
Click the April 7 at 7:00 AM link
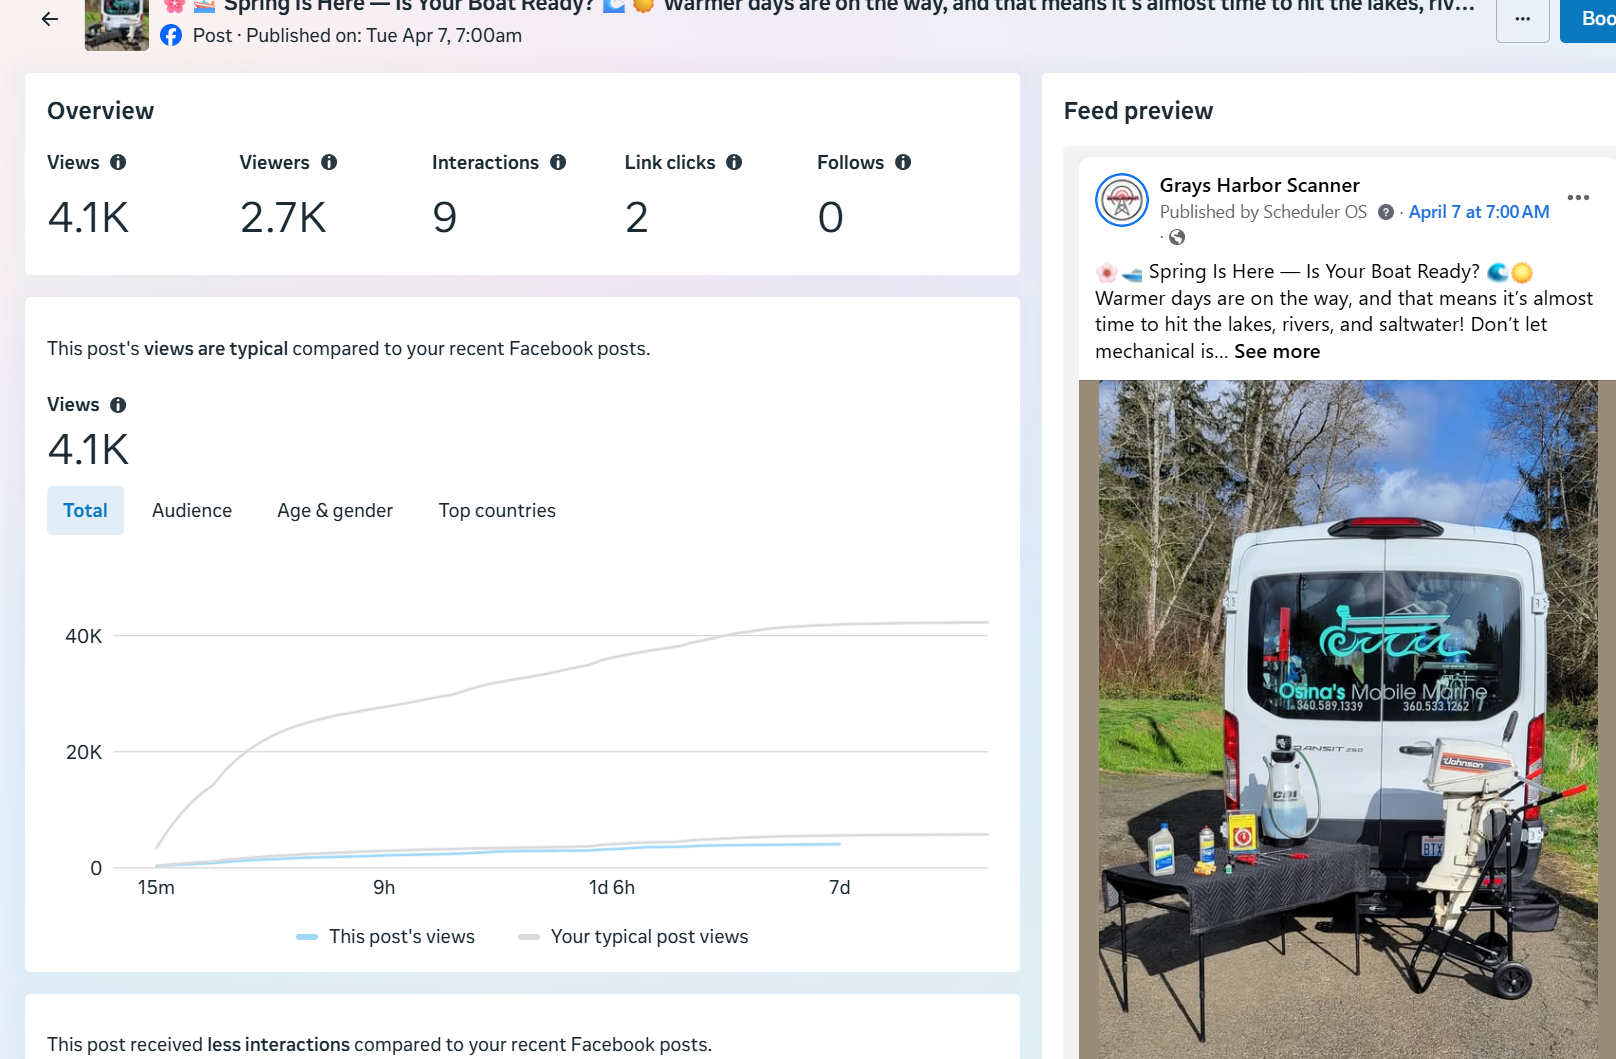(x=1478, y=212)
